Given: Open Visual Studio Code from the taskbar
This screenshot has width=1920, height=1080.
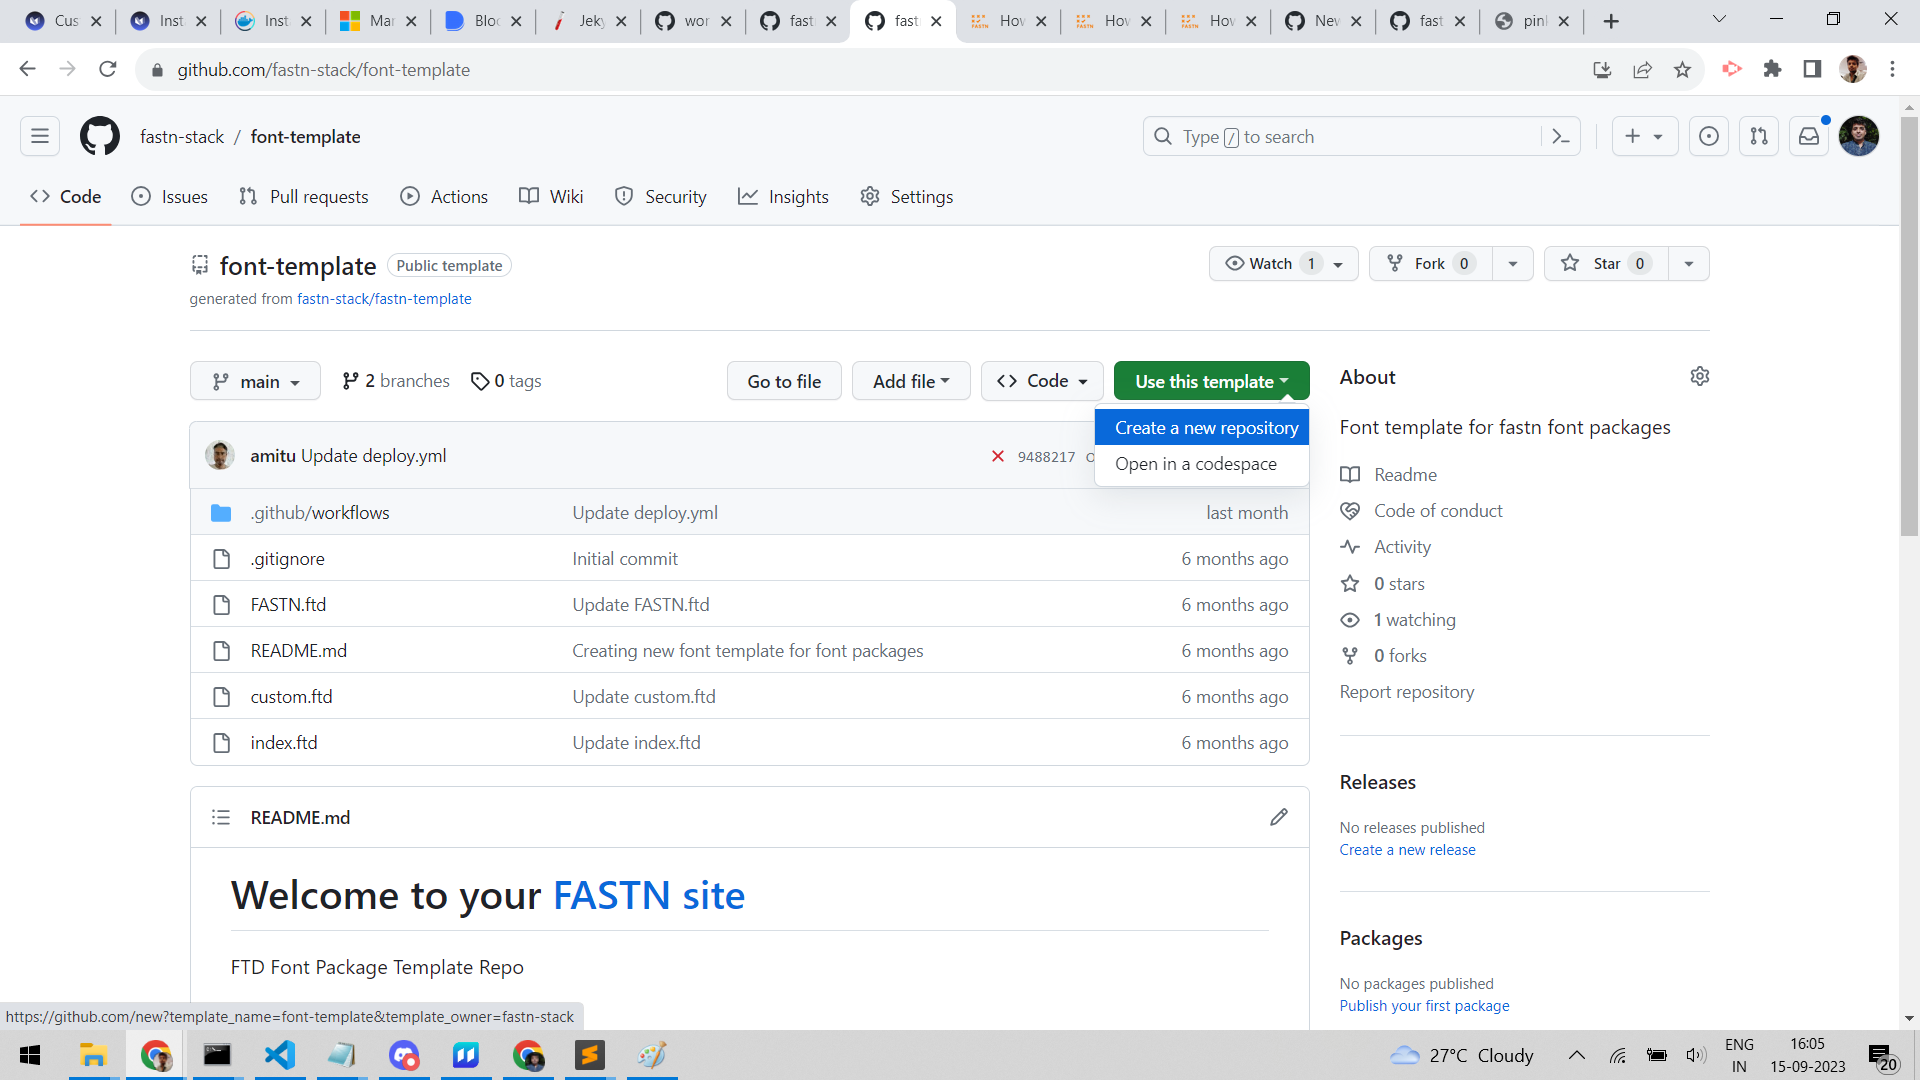Looking at the screenshot, I should tap(280, 1055).
